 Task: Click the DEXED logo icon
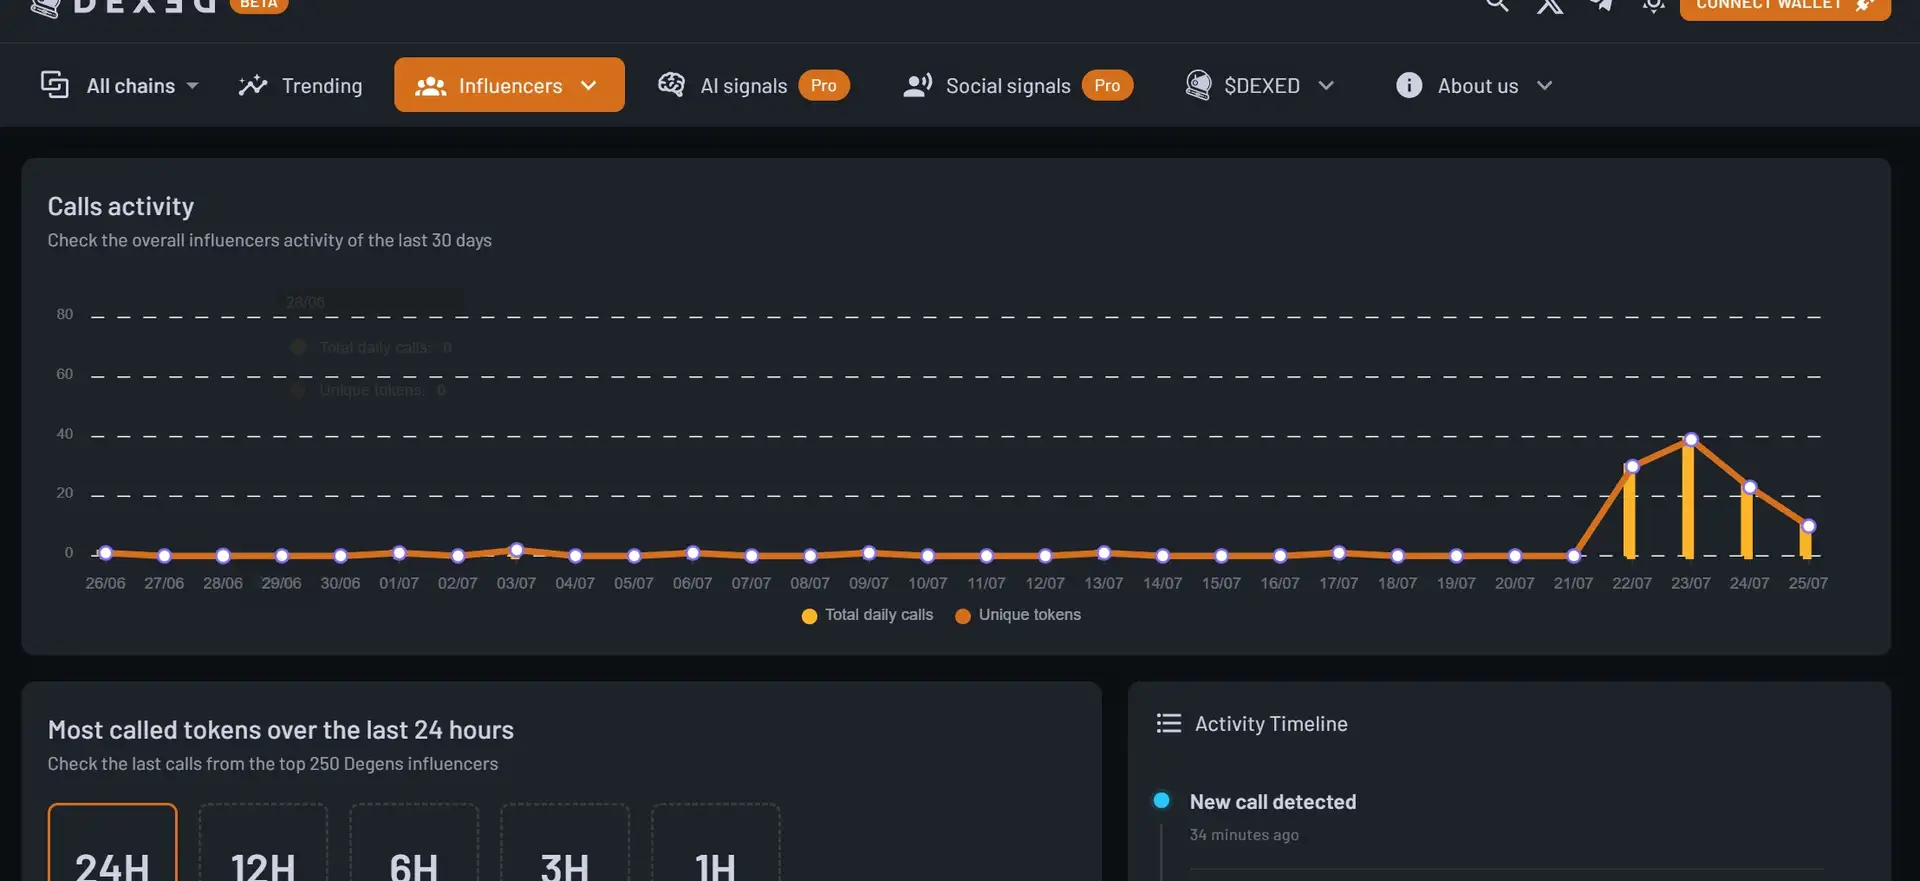coord(45,8)
